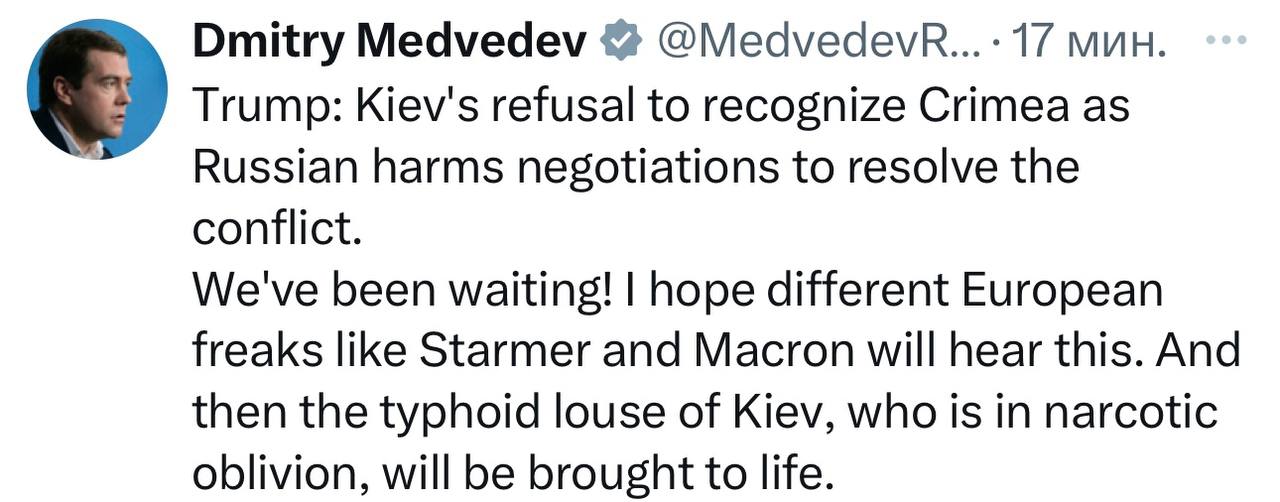The width and height of the screenshot is (1280, 502).
Task: Open the three-dot more options menu
Action: (x=1225, y=42)
